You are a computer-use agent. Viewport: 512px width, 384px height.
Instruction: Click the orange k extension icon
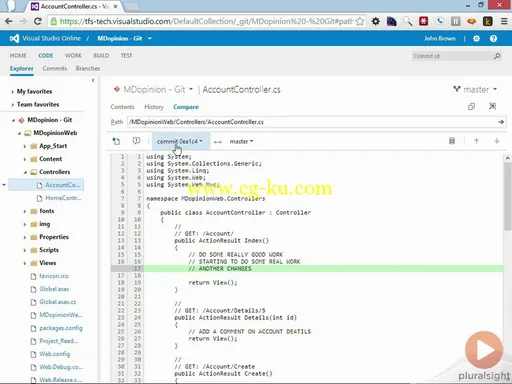[488, 21]
